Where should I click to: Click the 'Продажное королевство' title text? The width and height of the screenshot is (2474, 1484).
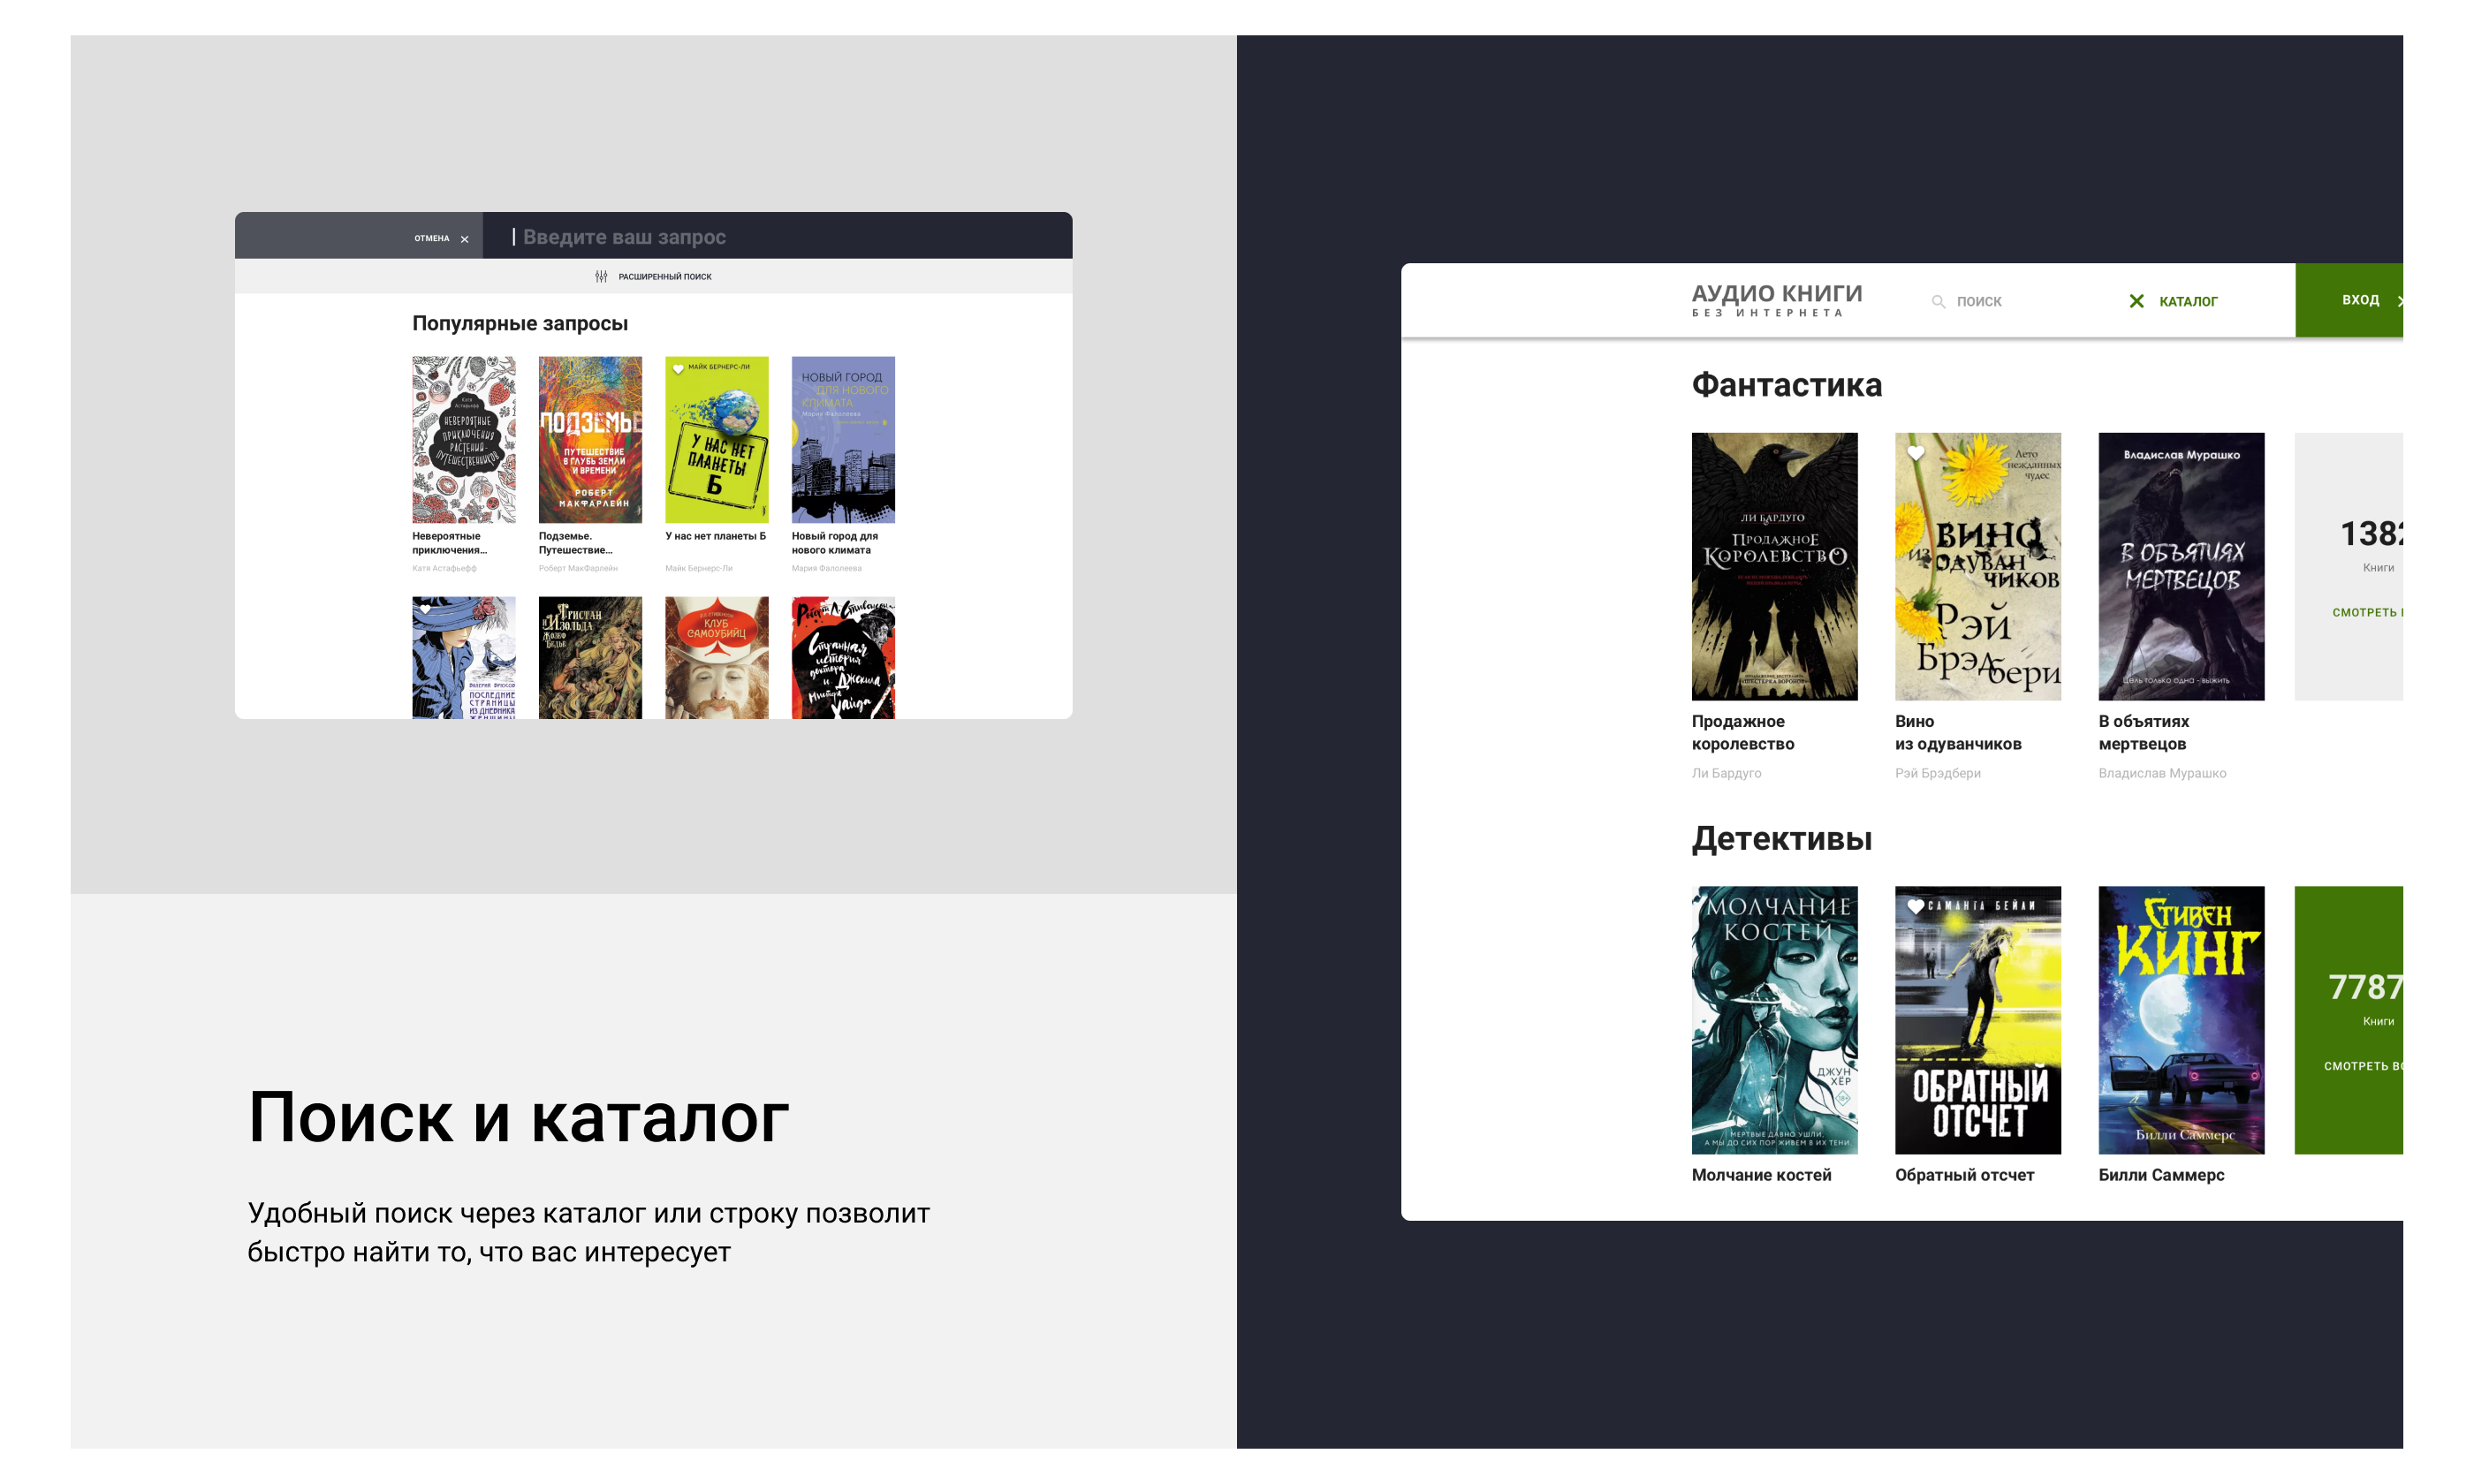pos(1743,733)
